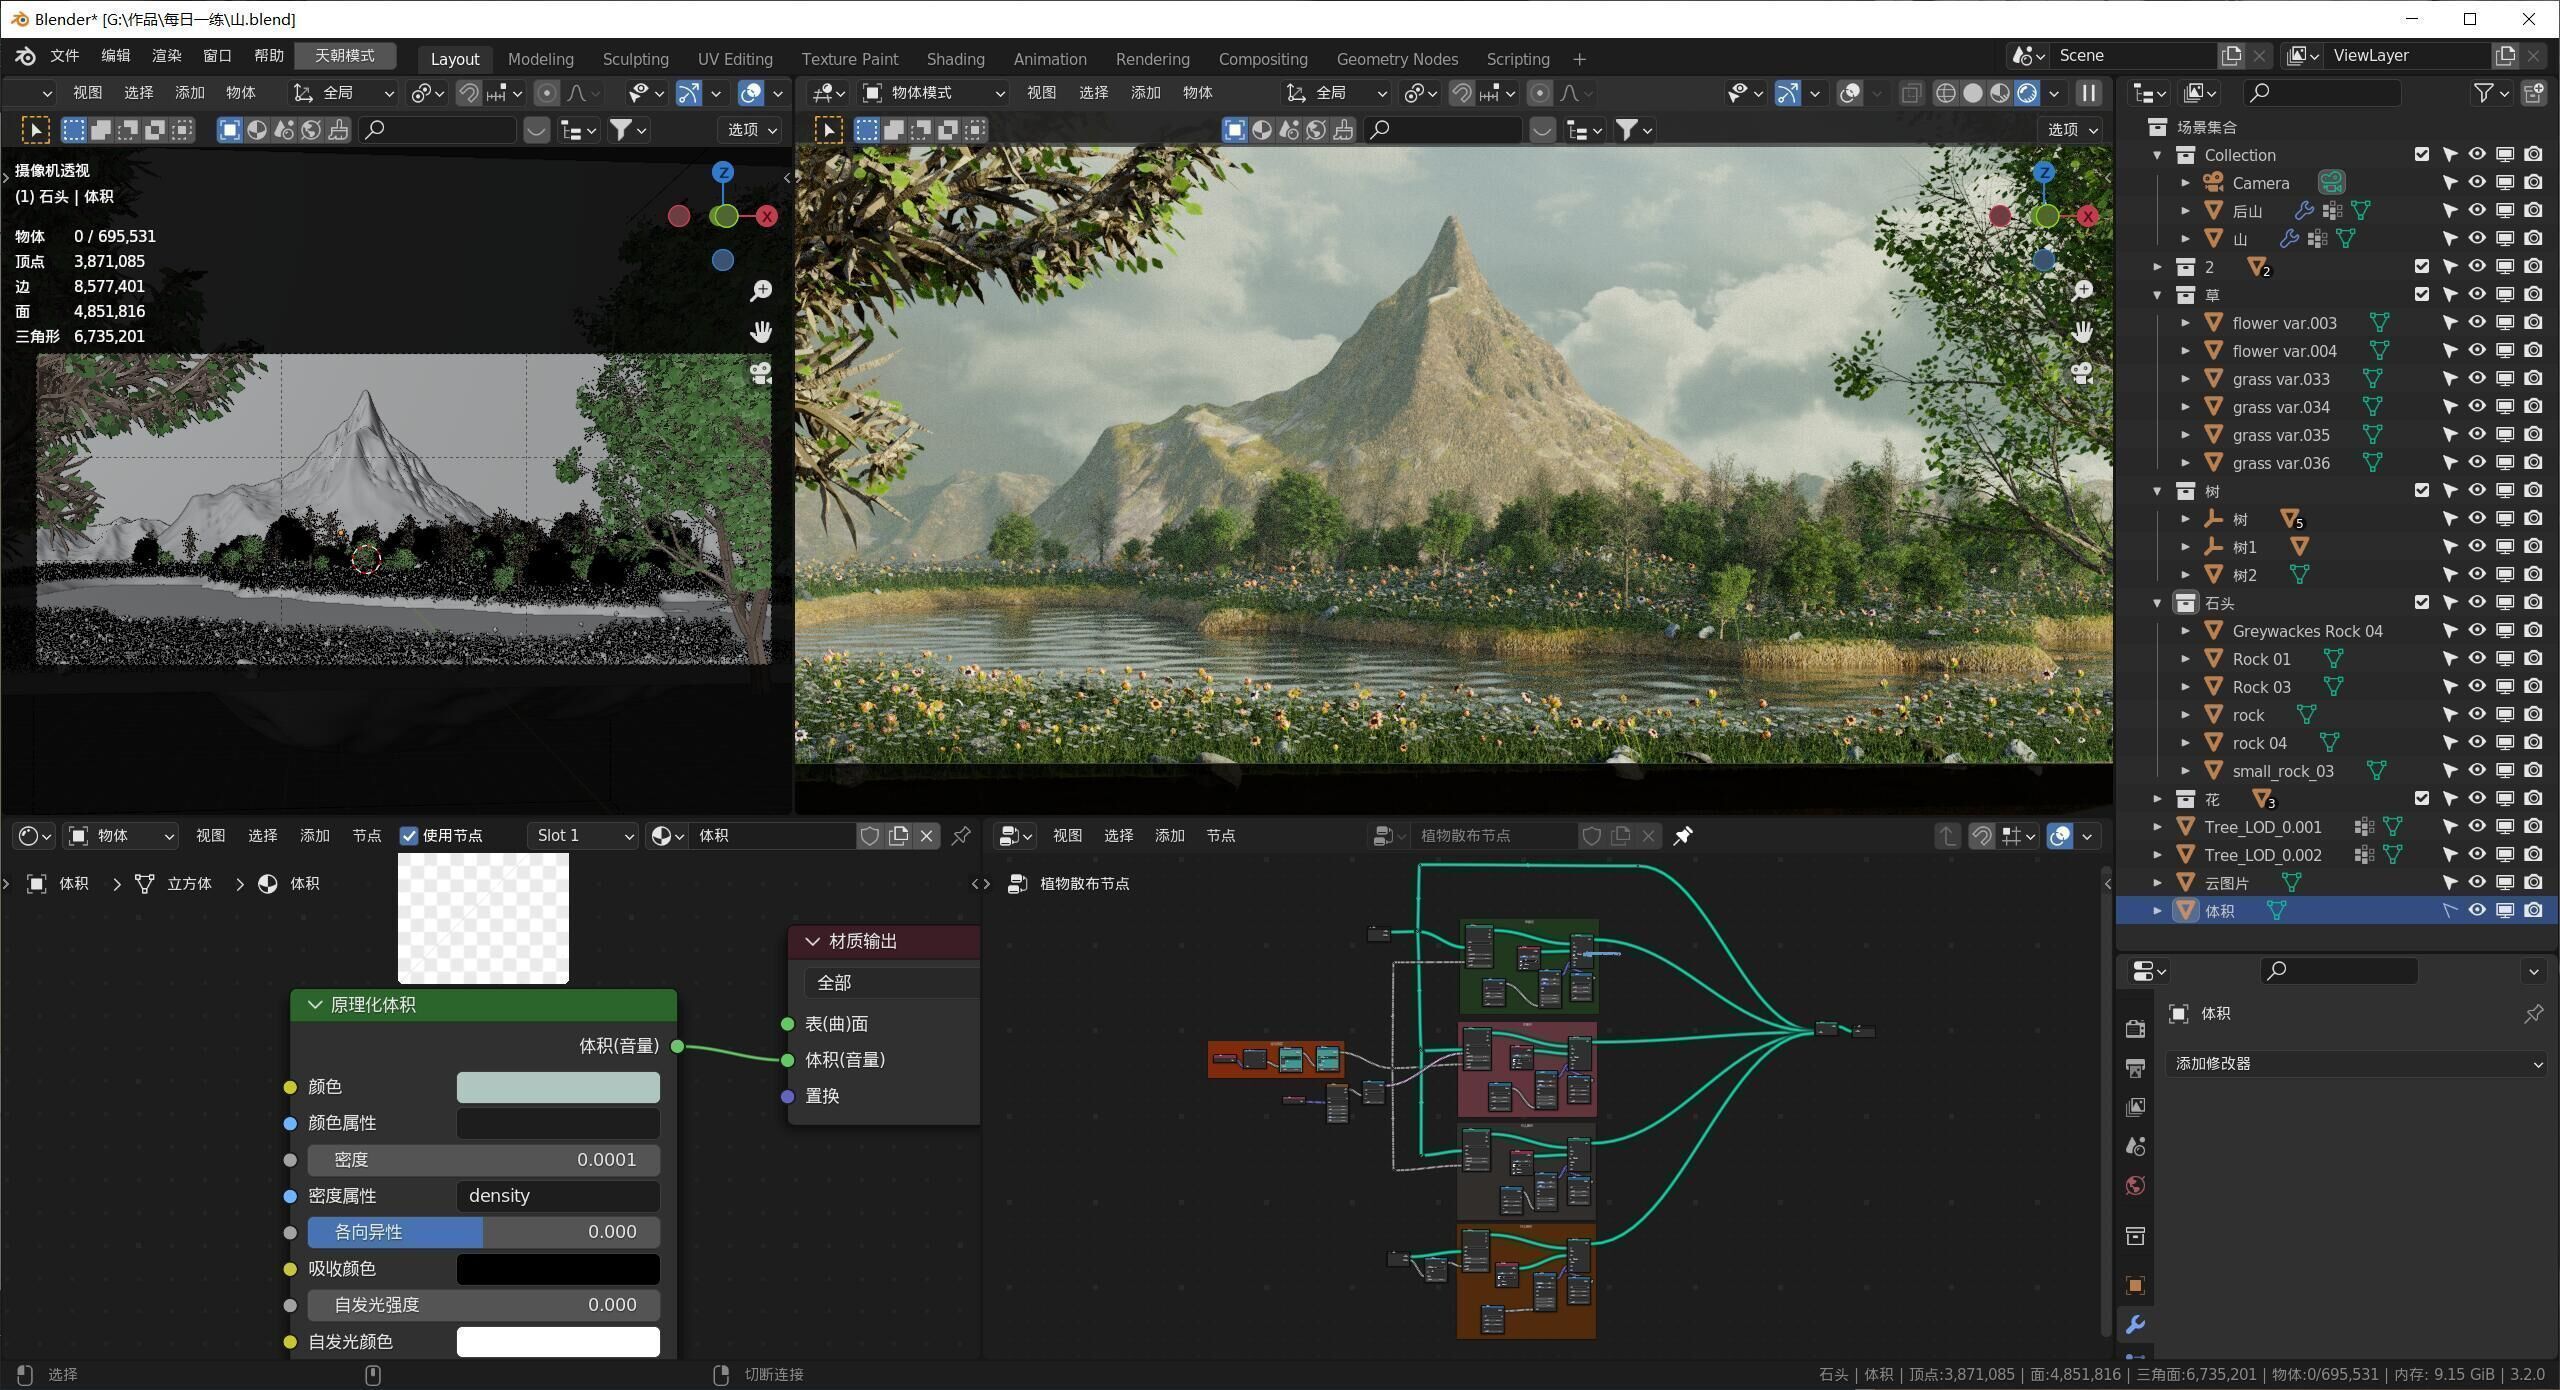
Task: Open the Modifier properties wrench tab
Action: pos(2135,1325)
